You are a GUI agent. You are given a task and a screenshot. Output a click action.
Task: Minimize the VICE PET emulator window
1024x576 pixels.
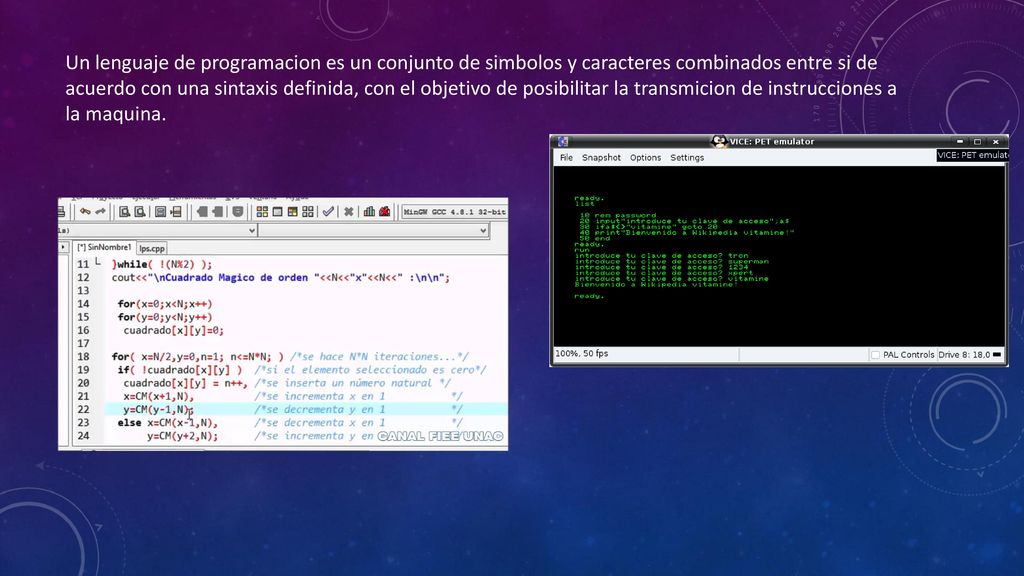(959, 141)
